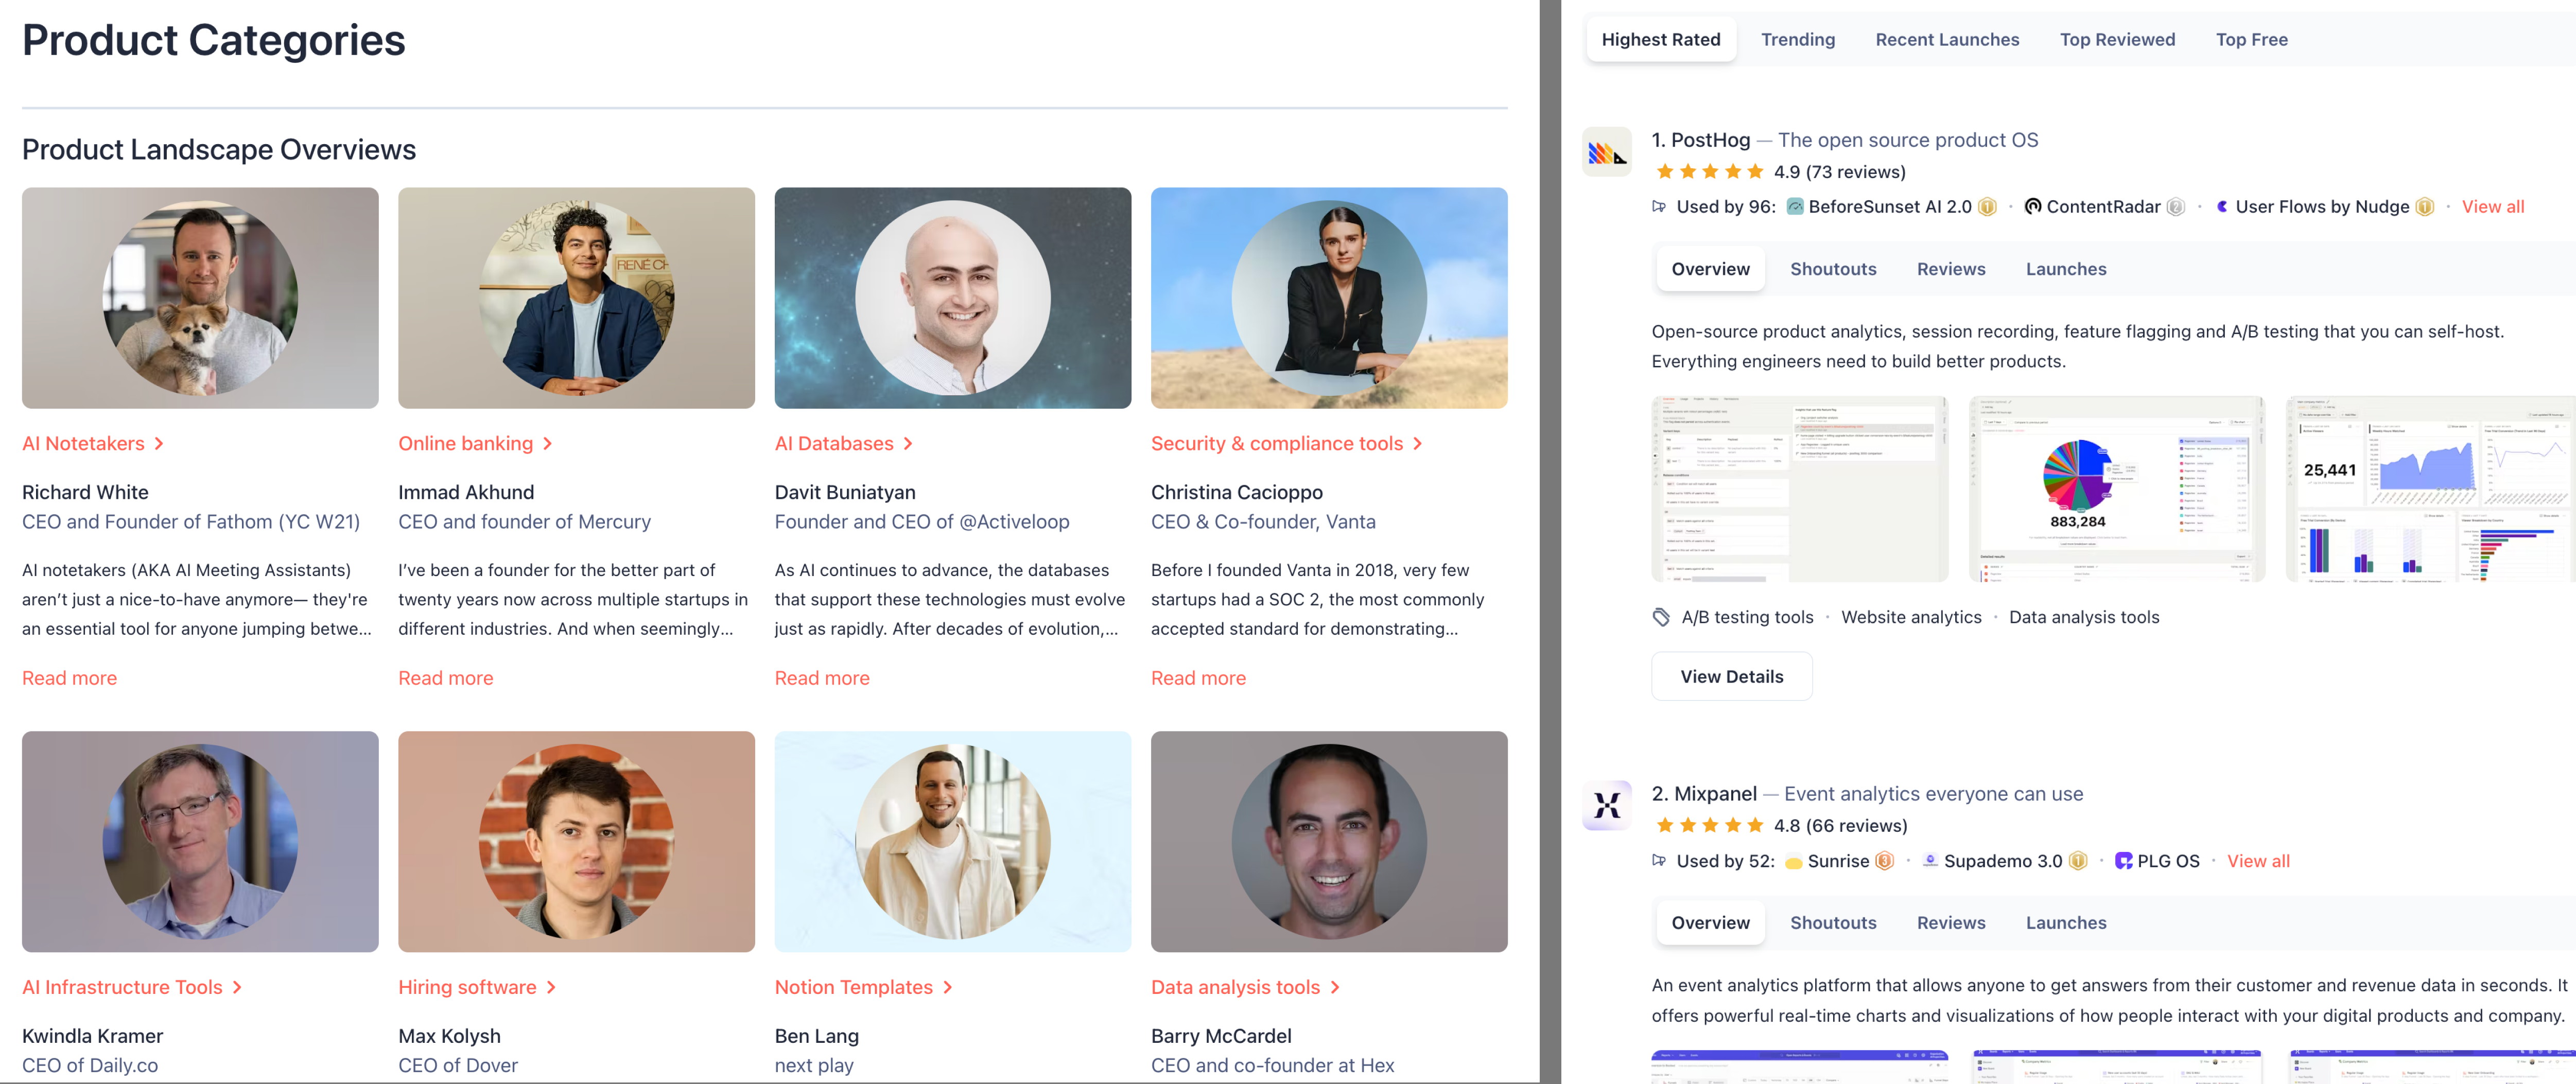Viewport: 2576px width, 1084px height.
Task: Open the Notion Templates category arrow
Action: pyautogui.click(x=947, y=988)
